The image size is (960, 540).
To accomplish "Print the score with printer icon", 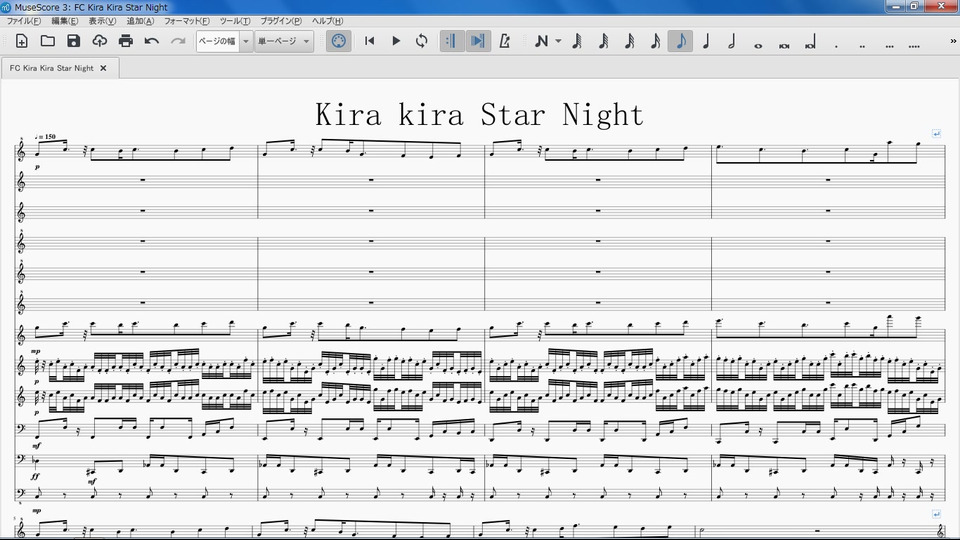I will [x=126, y=41].
